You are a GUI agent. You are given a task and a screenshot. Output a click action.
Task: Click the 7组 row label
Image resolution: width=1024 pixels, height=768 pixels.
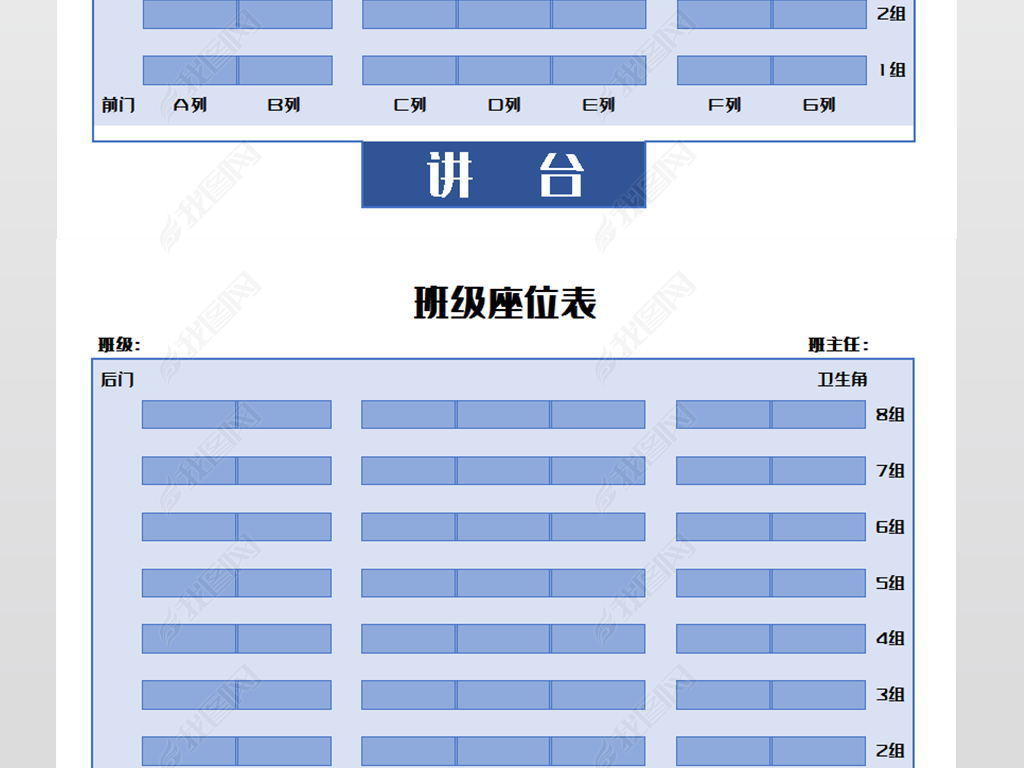(890, 470)
